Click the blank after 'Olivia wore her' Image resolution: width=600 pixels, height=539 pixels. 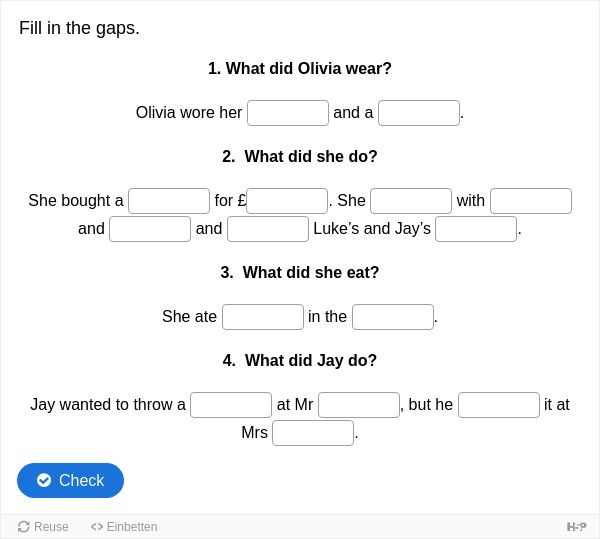[288, 113]
